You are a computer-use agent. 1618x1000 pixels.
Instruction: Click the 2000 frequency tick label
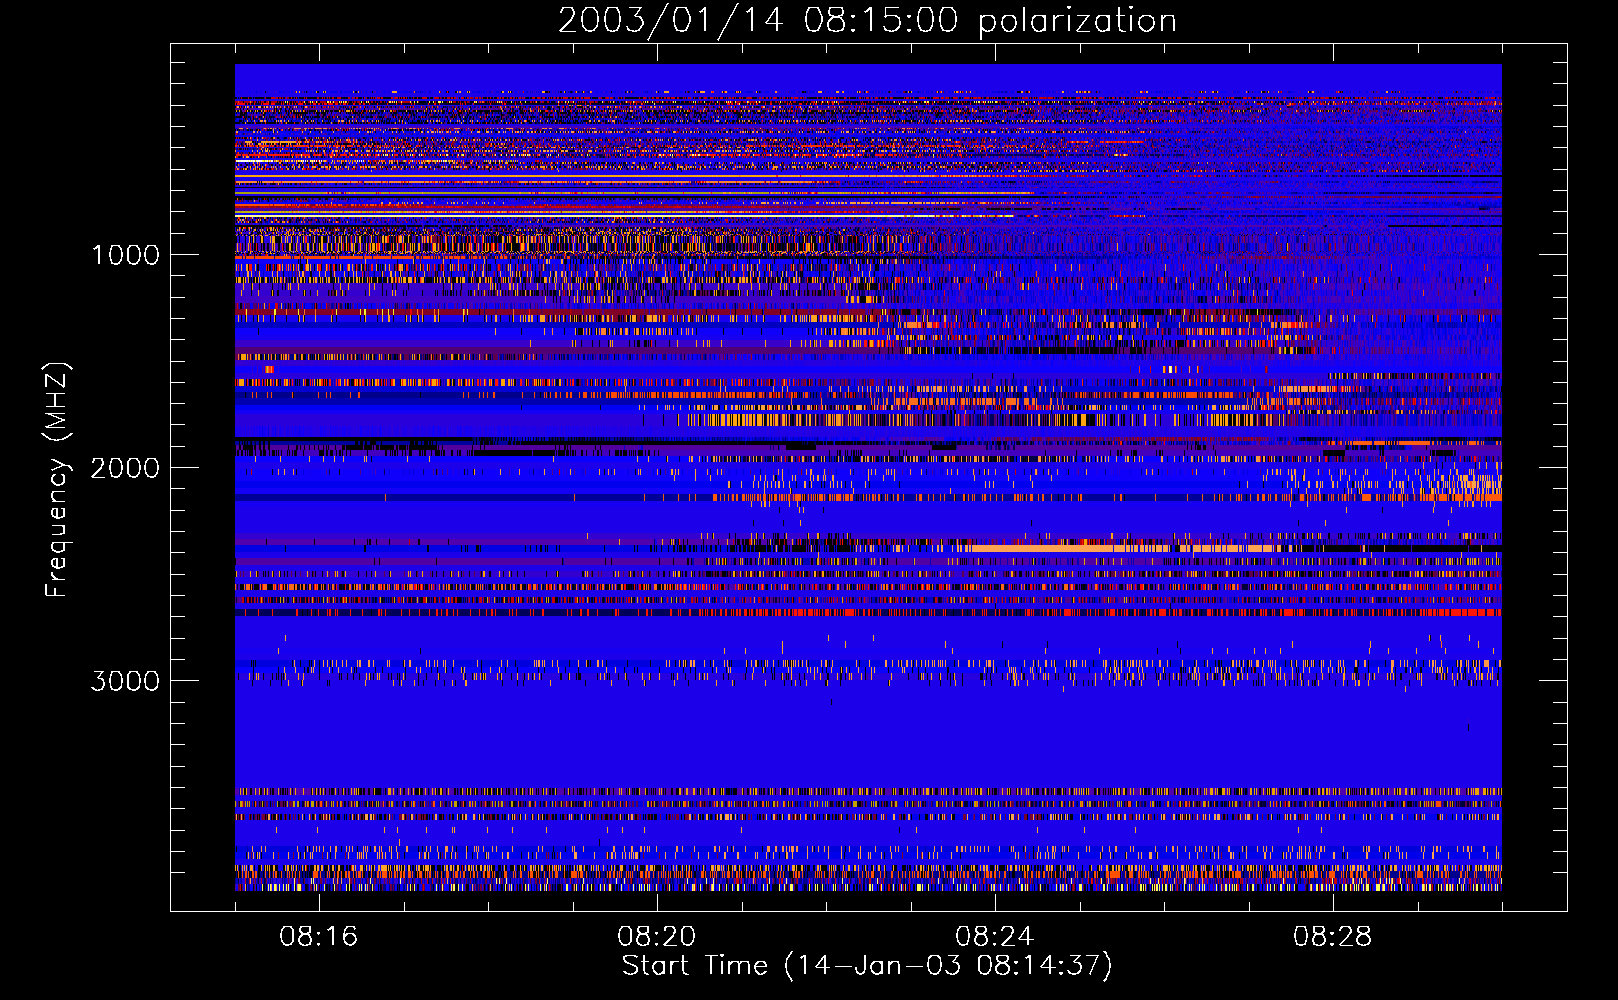coord(125,468)
